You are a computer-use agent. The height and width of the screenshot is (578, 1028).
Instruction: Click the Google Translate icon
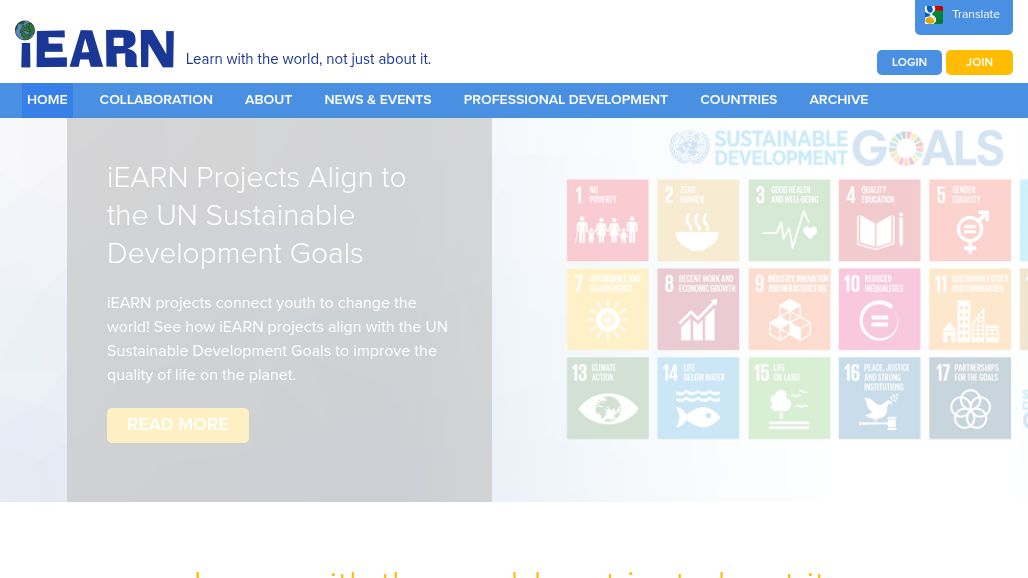934,14
